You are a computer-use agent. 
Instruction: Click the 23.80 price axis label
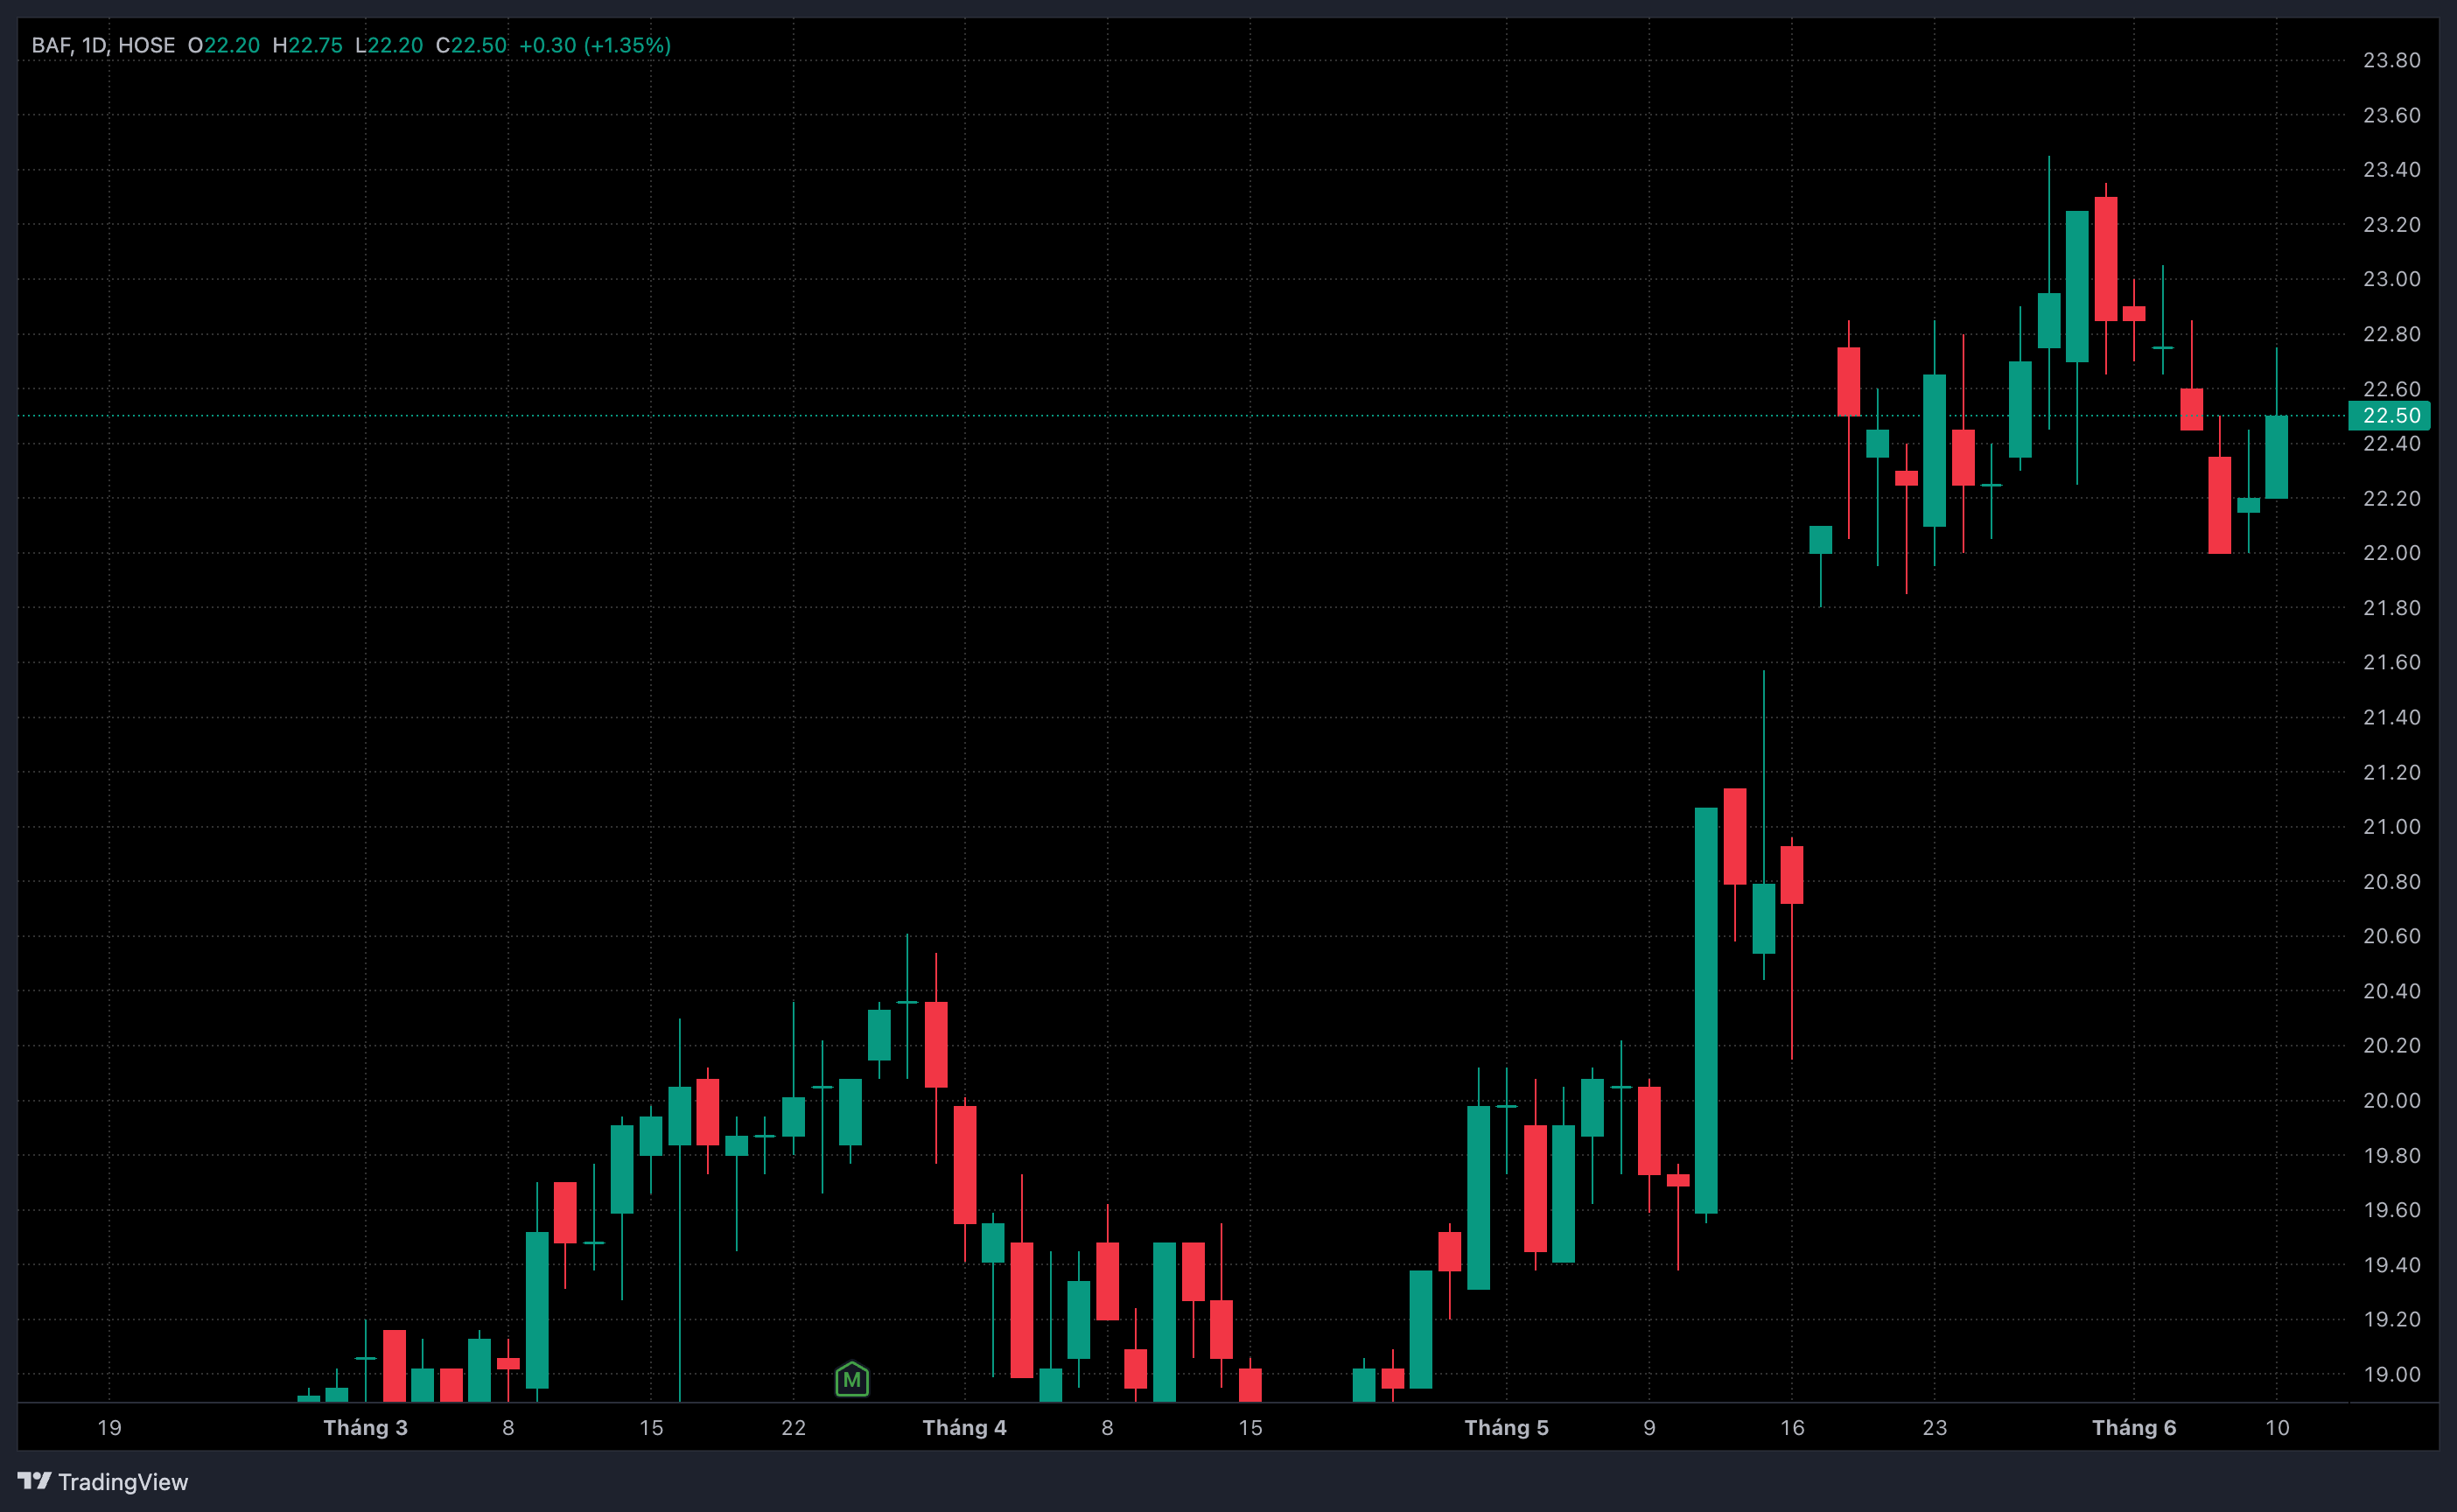coord(2391,60)
